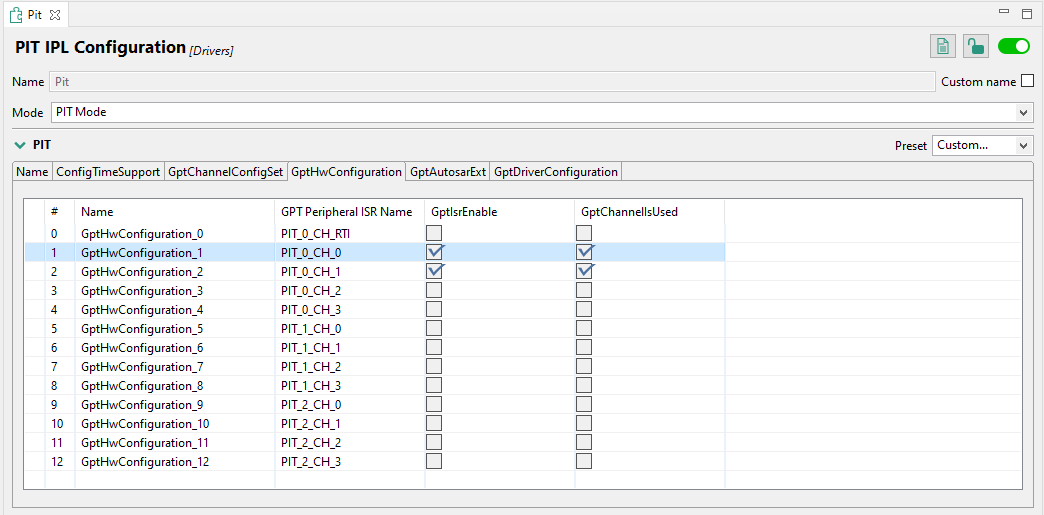Check GptChannelIsUsed for PIT_0_CH_RTI
Image resolution: width=1044 pixels, height=515 pixels.
(x=584, y=233)
